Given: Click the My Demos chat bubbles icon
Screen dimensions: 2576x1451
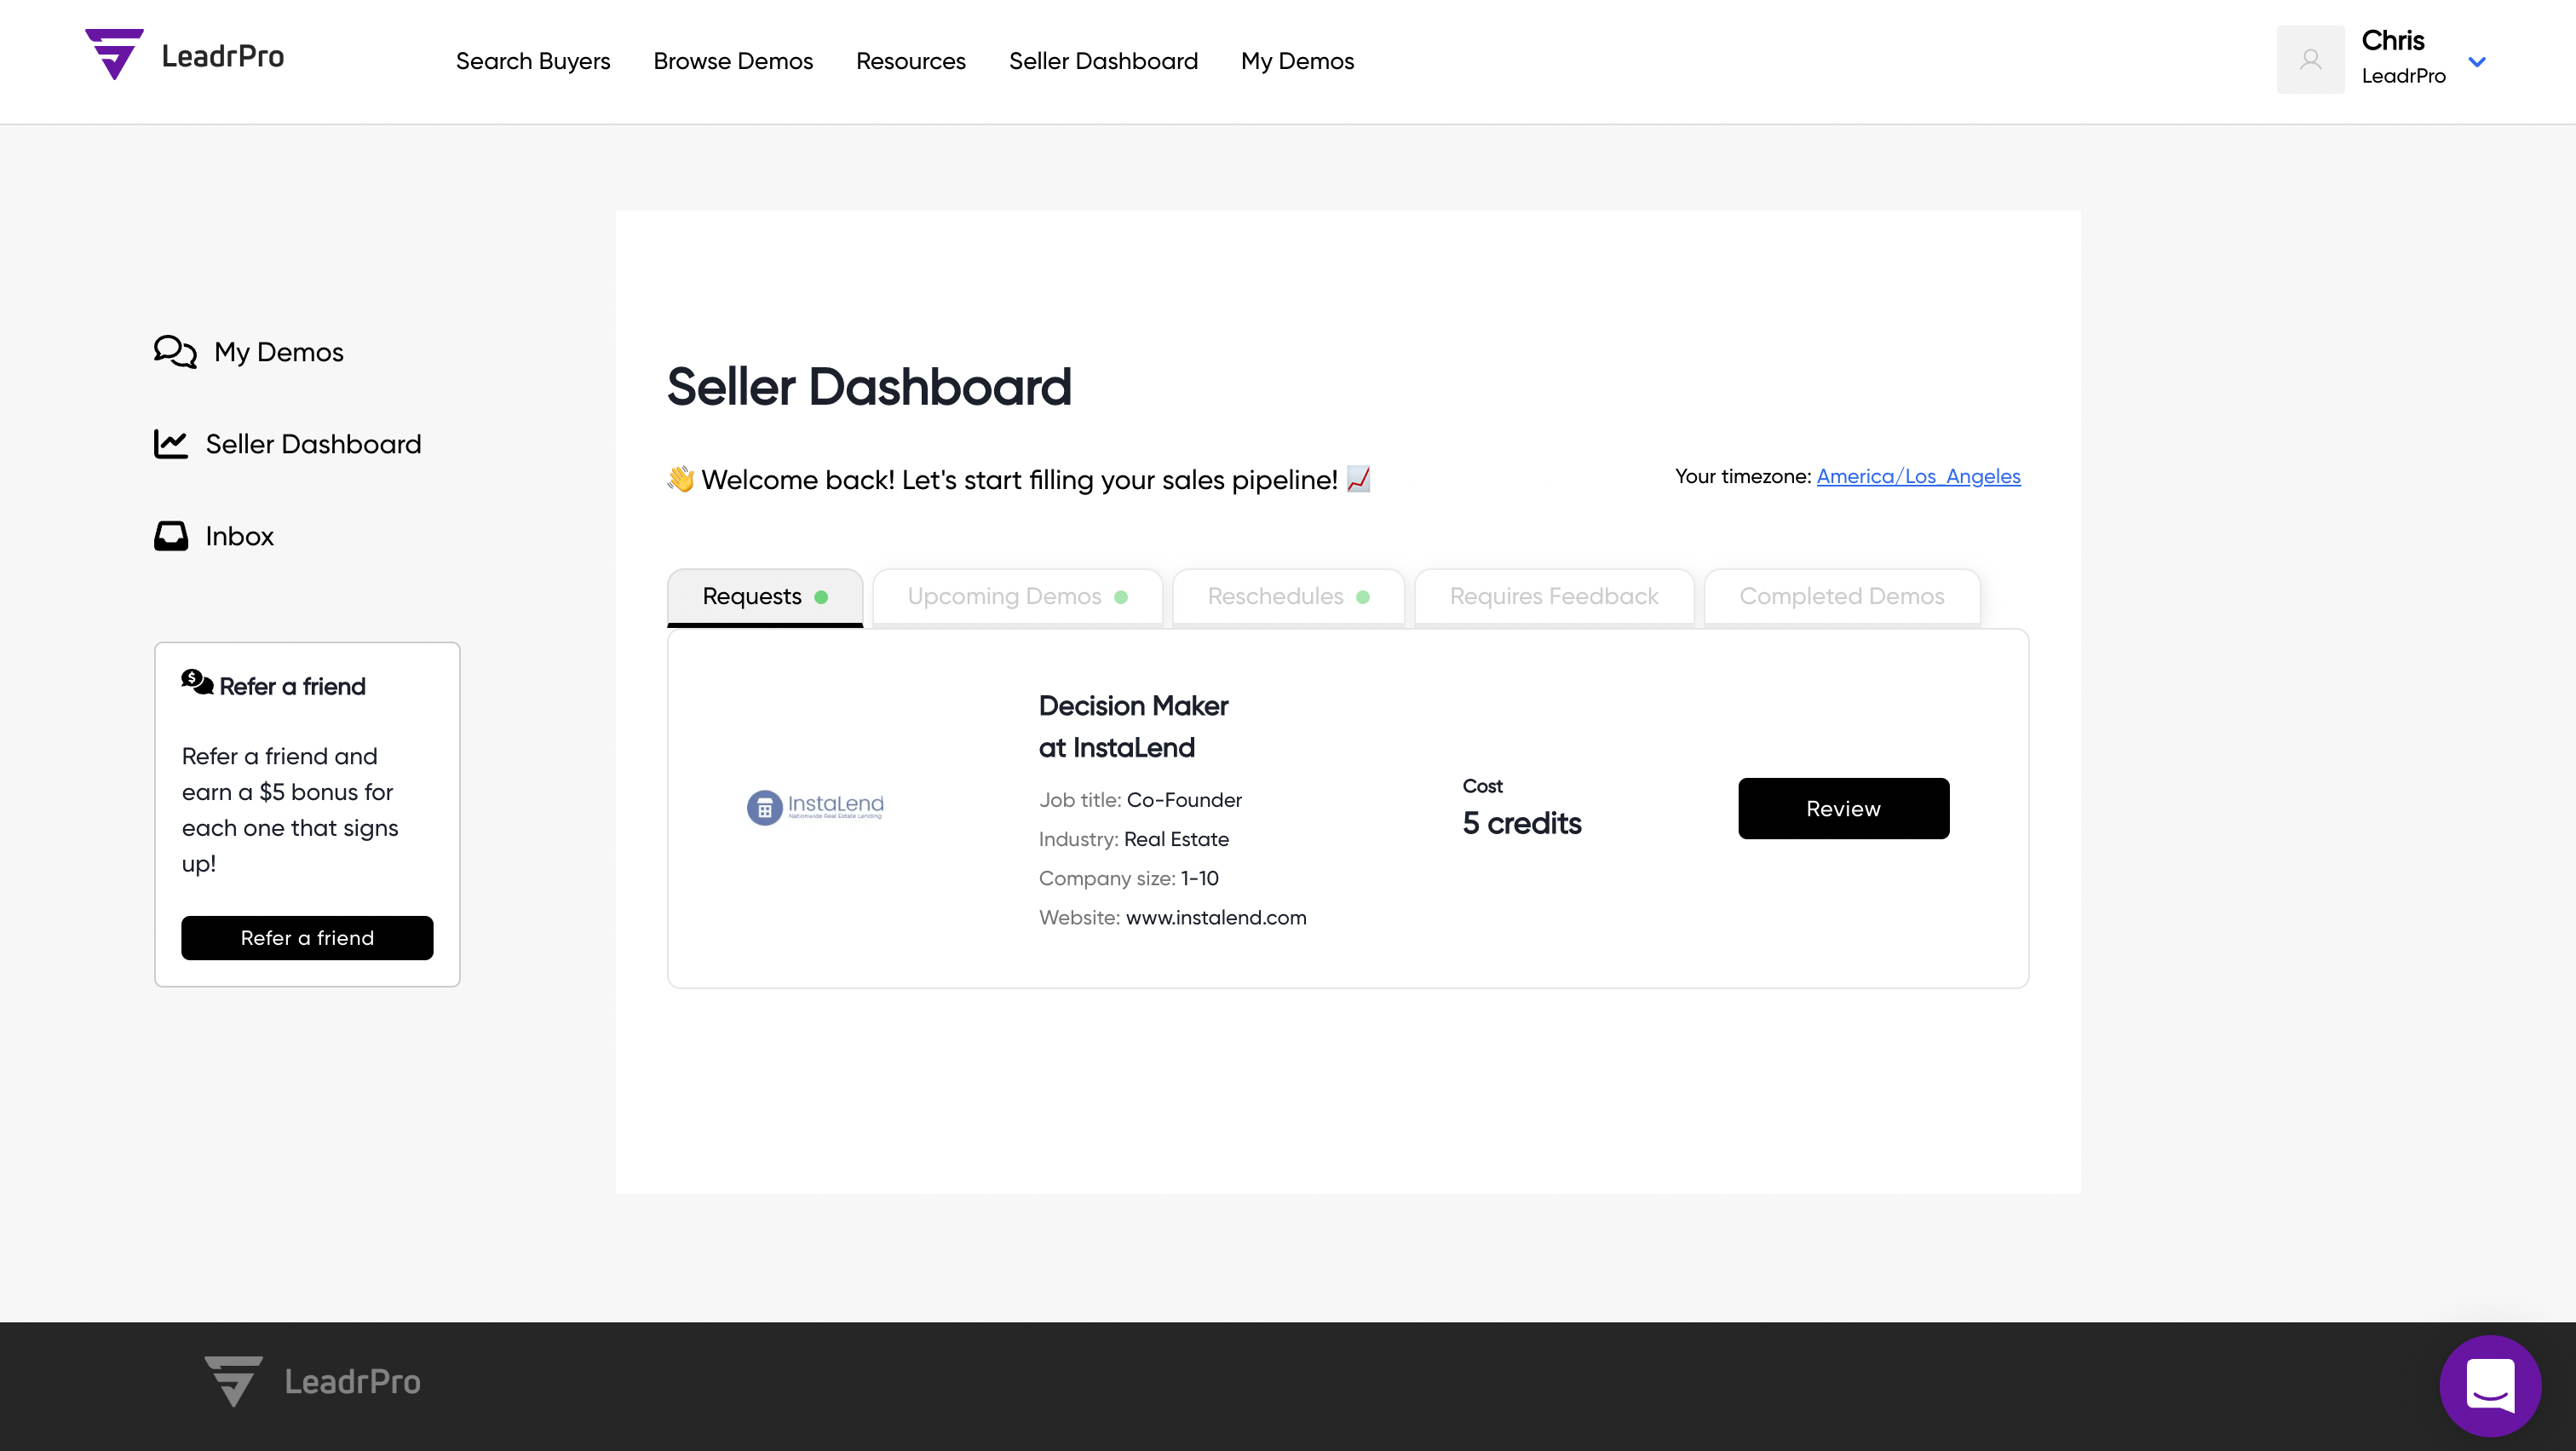Looking at the screenshot, I should click(x=175, y=352).
